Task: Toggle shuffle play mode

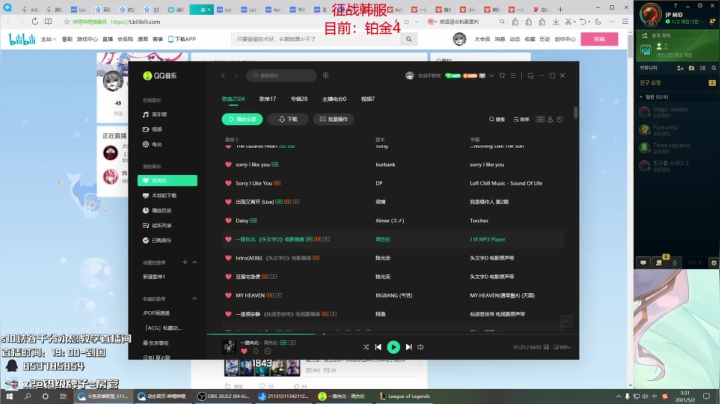Action: point(366,347)
